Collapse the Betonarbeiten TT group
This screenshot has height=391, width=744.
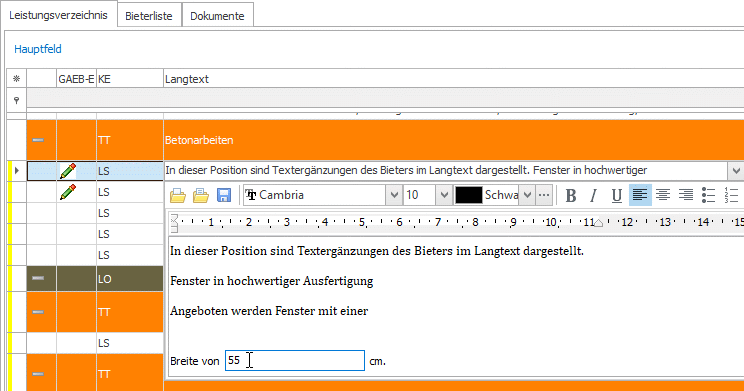point(38,140)
